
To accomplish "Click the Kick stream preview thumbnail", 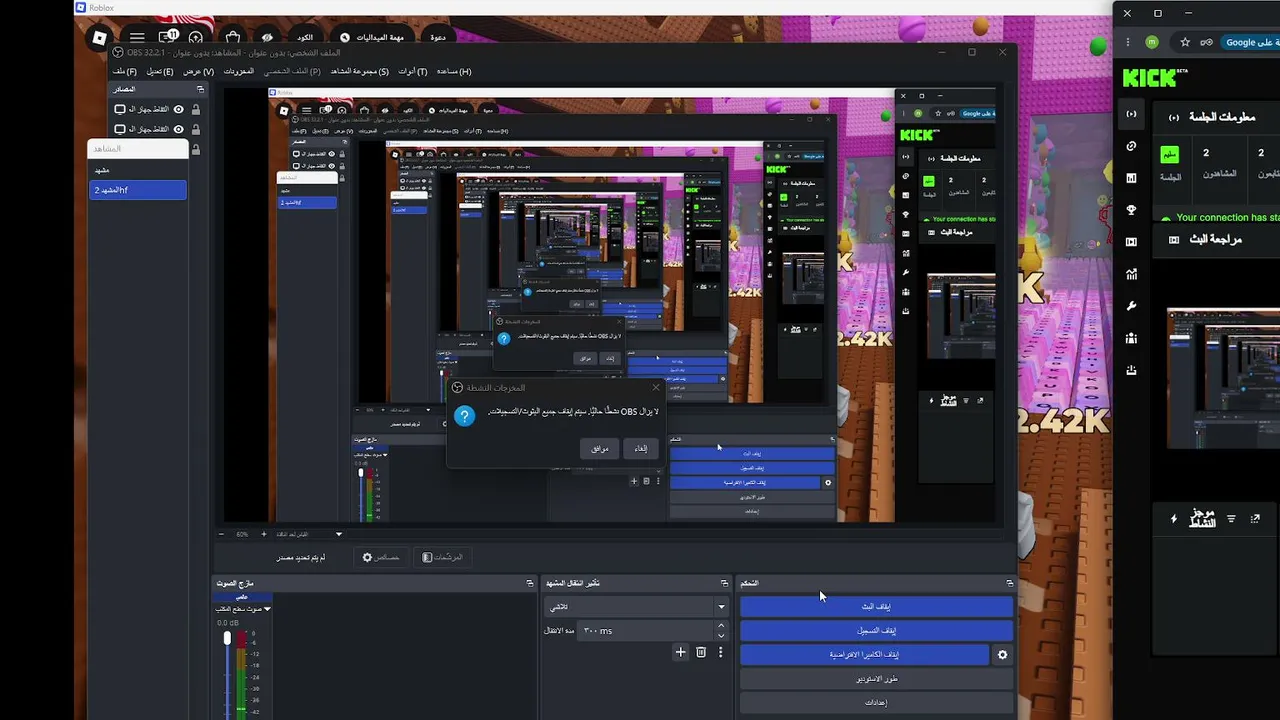I will click(x=1223, y=379).
